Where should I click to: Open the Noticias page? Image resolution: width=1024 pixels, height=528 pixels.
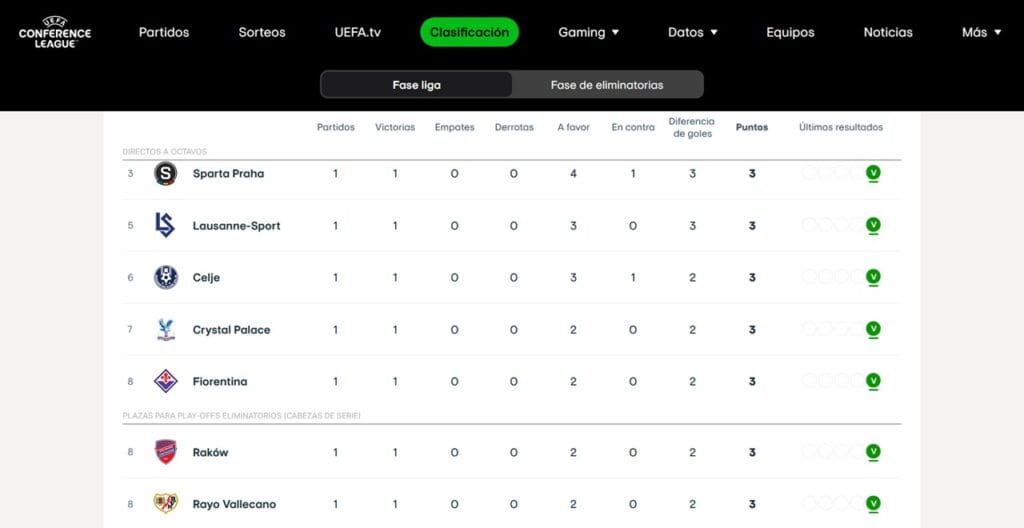(888, 32)
